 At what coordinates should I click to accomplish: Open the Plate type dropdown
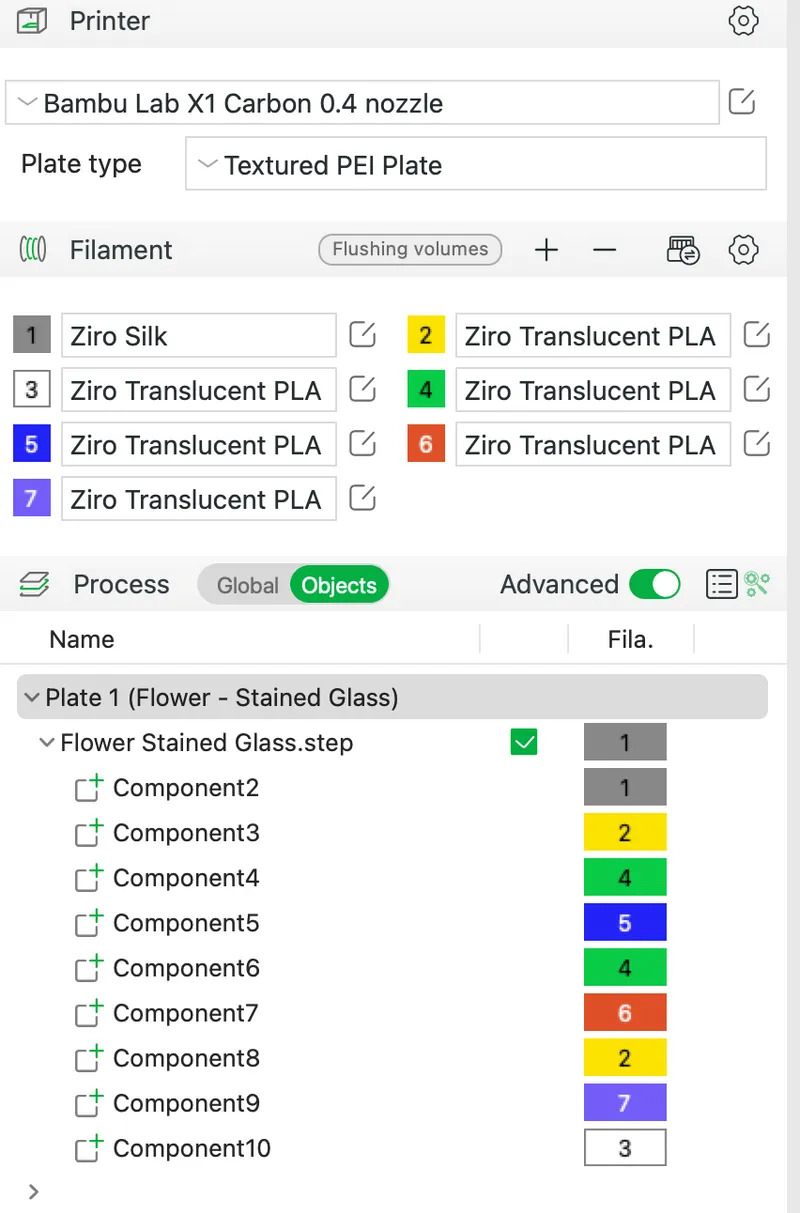click(476, 165)
